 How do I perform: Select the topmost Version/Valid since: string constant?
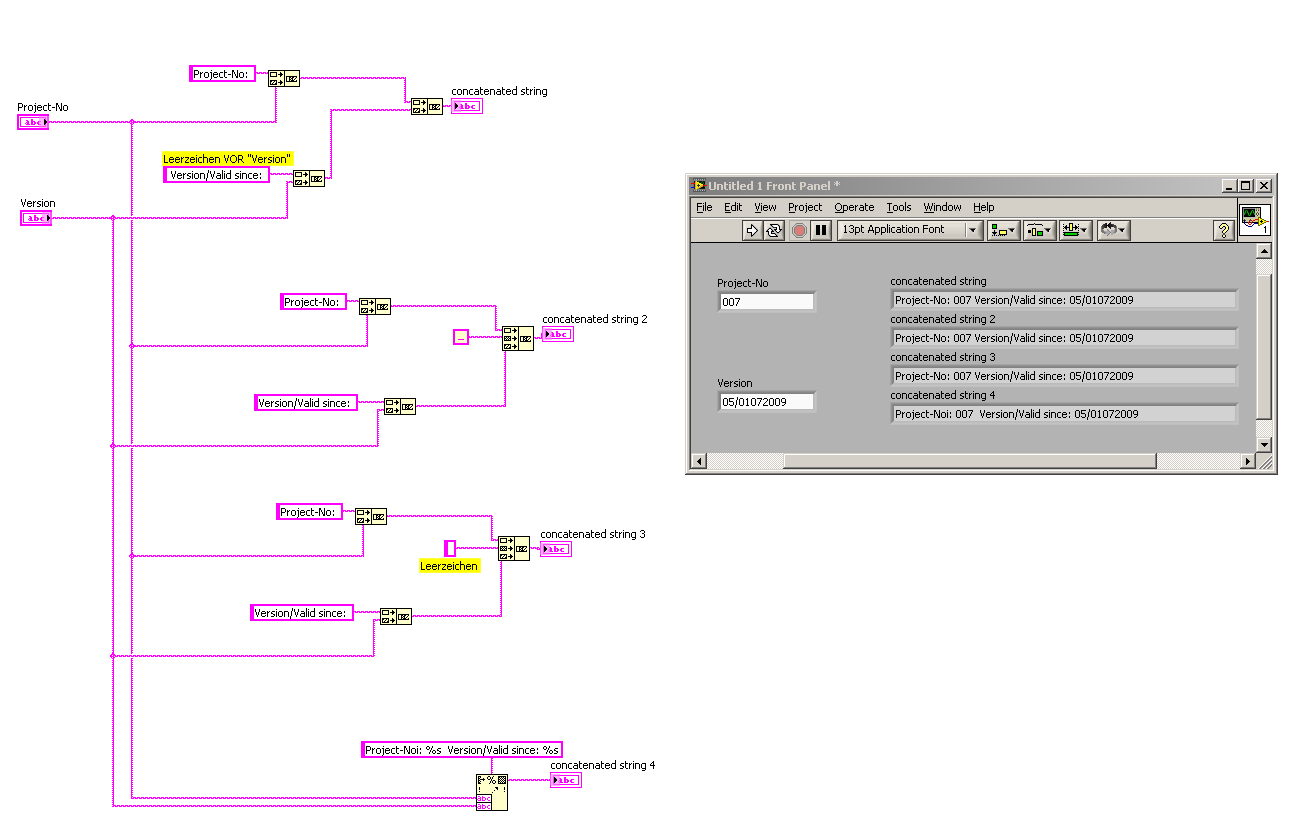point(216,175)
